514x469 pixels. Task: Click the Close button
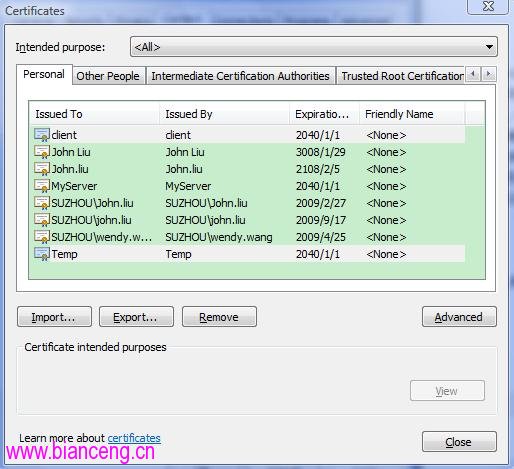[x=459, y=442]
